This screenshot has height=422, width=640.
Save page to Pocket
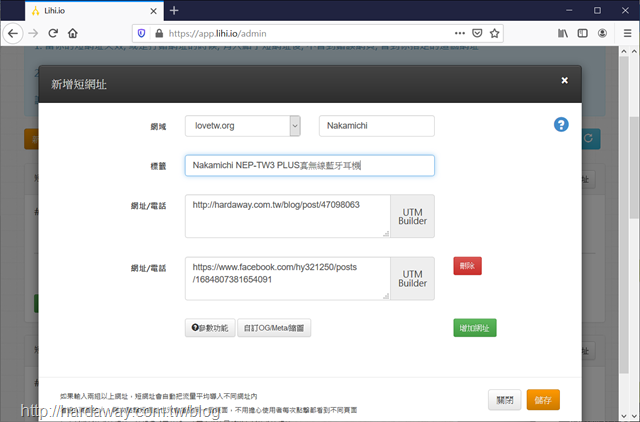click(x=477, y=33)
